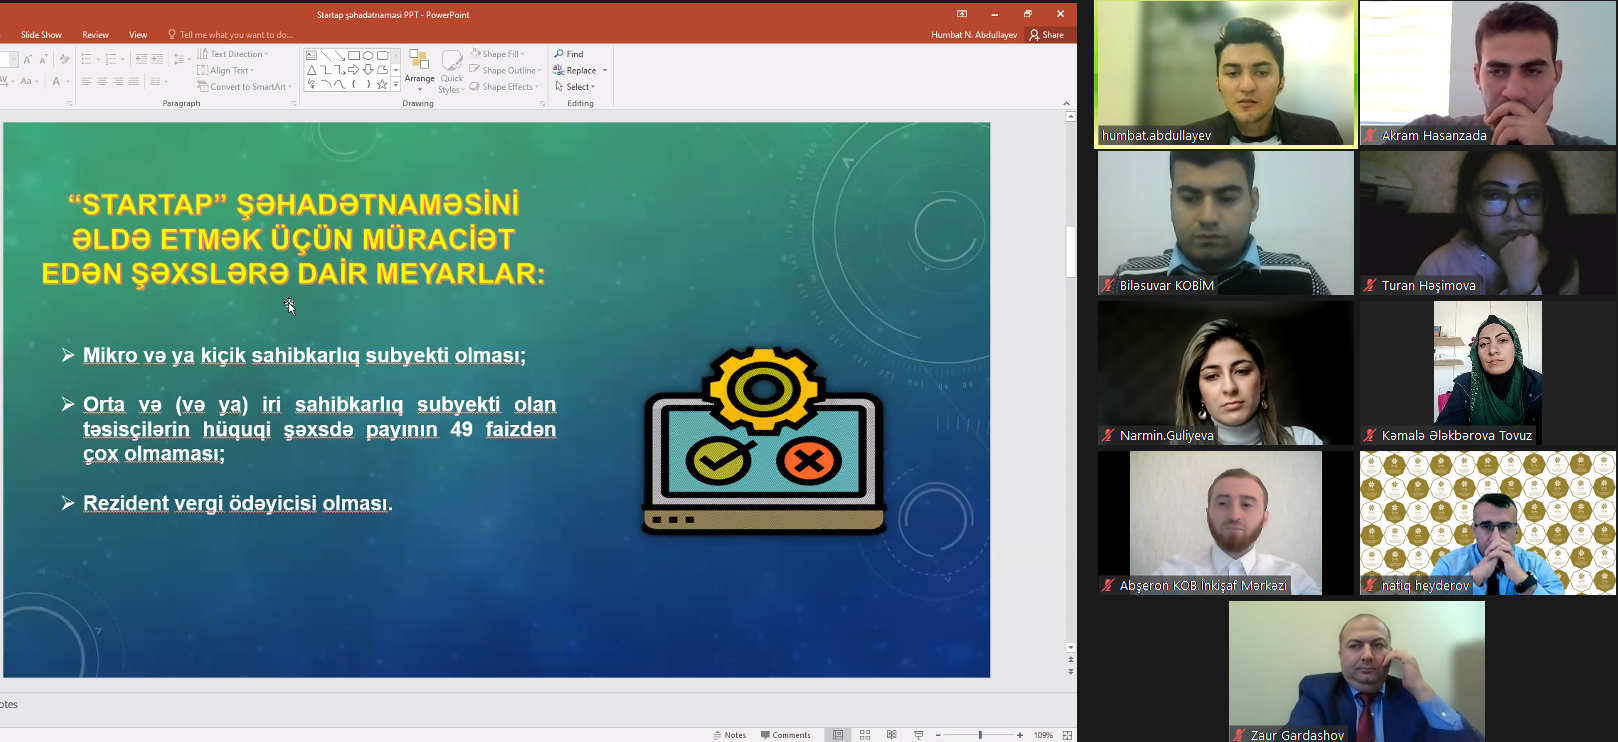This screenshot has height=742, width=1618.
Task: Switch to Normal view in status bar
Action: (x=838, y=735)
